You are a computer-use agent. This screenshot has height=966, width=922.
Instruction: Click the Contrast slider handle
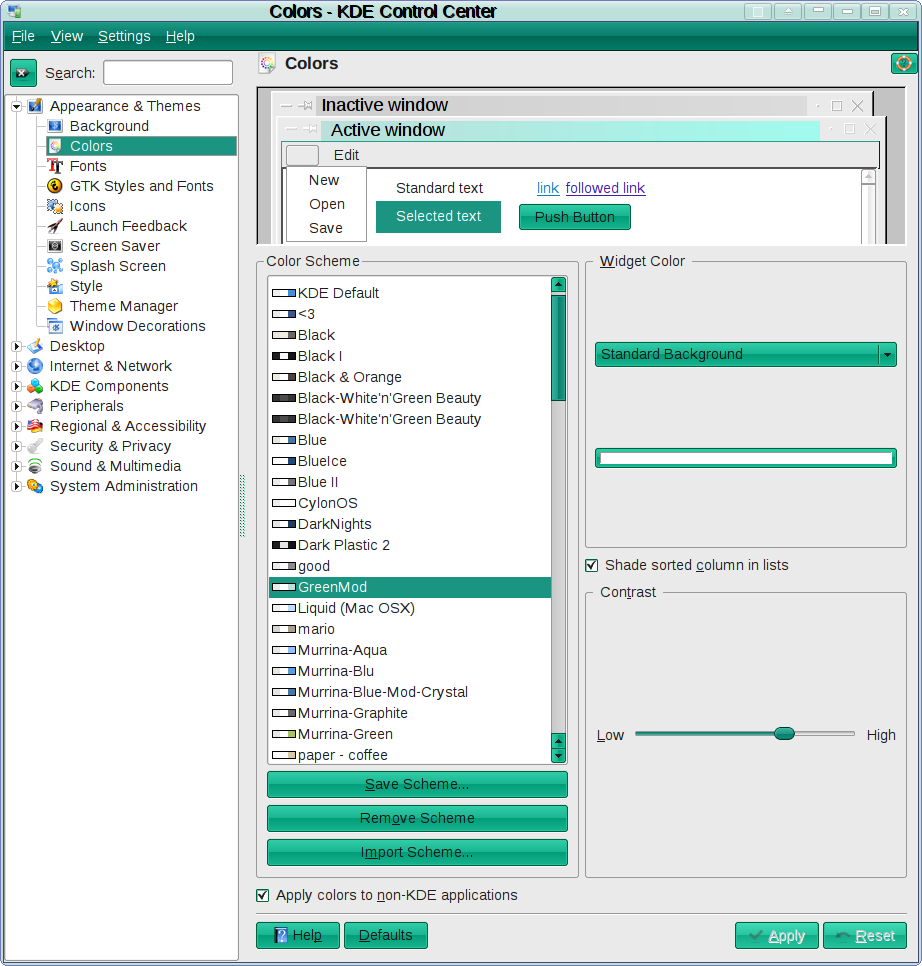784,733
